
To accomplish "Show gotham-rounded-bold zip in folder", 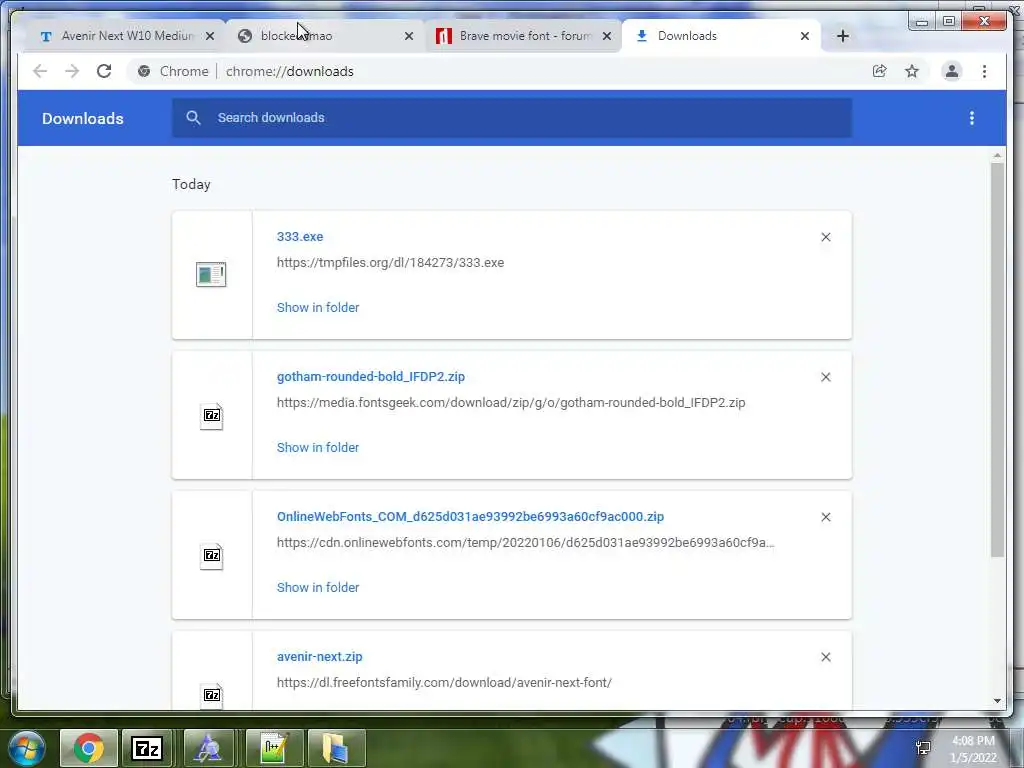I will pyautogui.click(x=318, y=447).
